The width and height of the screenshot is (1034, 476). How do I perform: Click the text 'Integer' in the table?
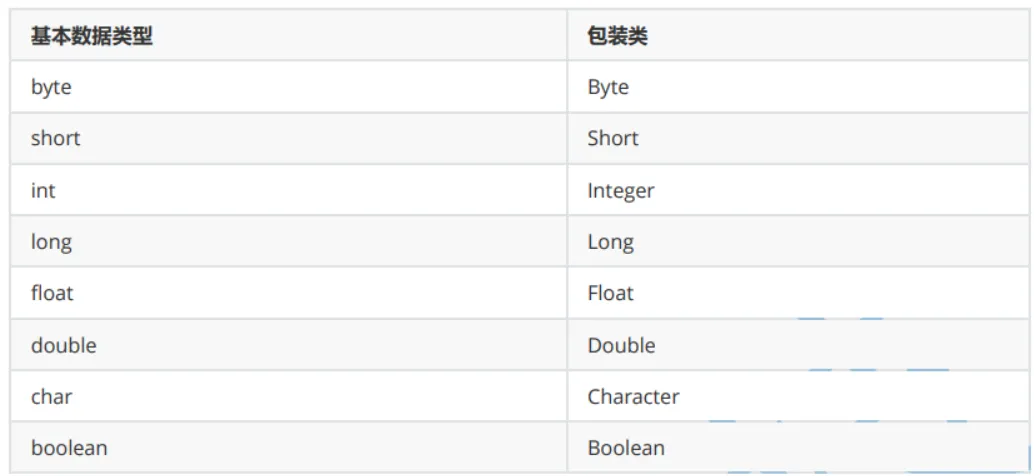click(620, 190)
